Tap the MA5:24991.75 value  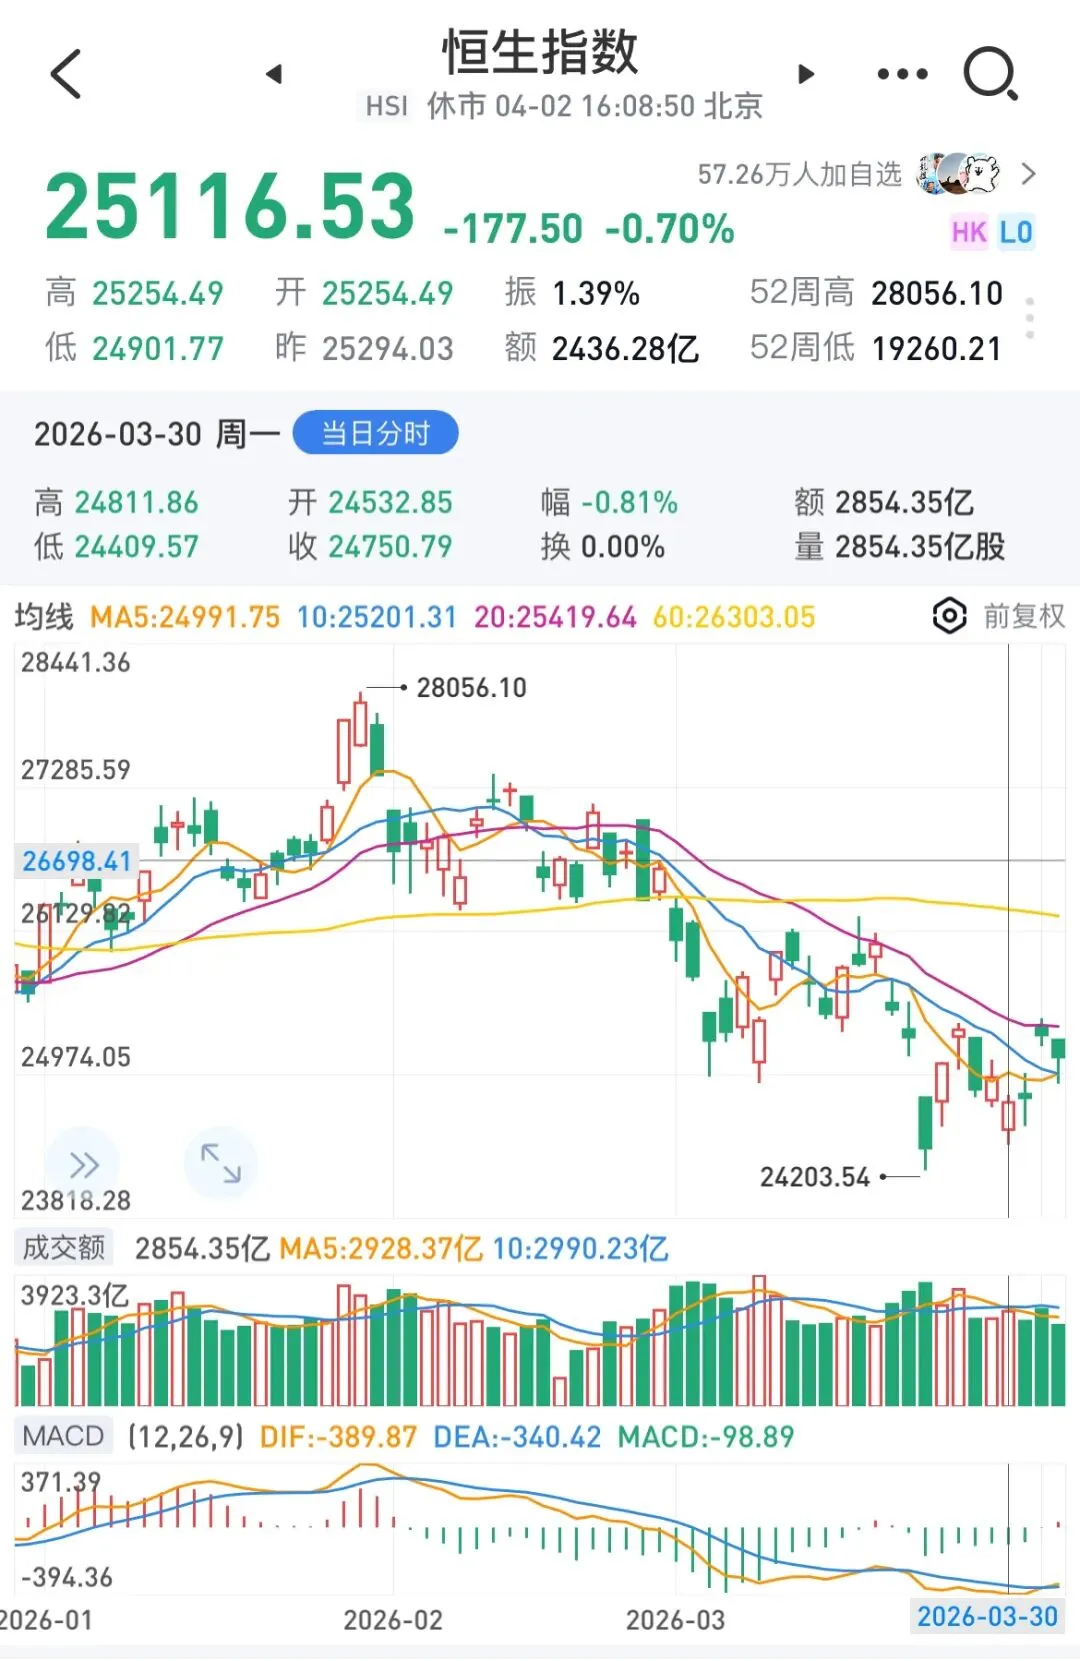[185, 617]
